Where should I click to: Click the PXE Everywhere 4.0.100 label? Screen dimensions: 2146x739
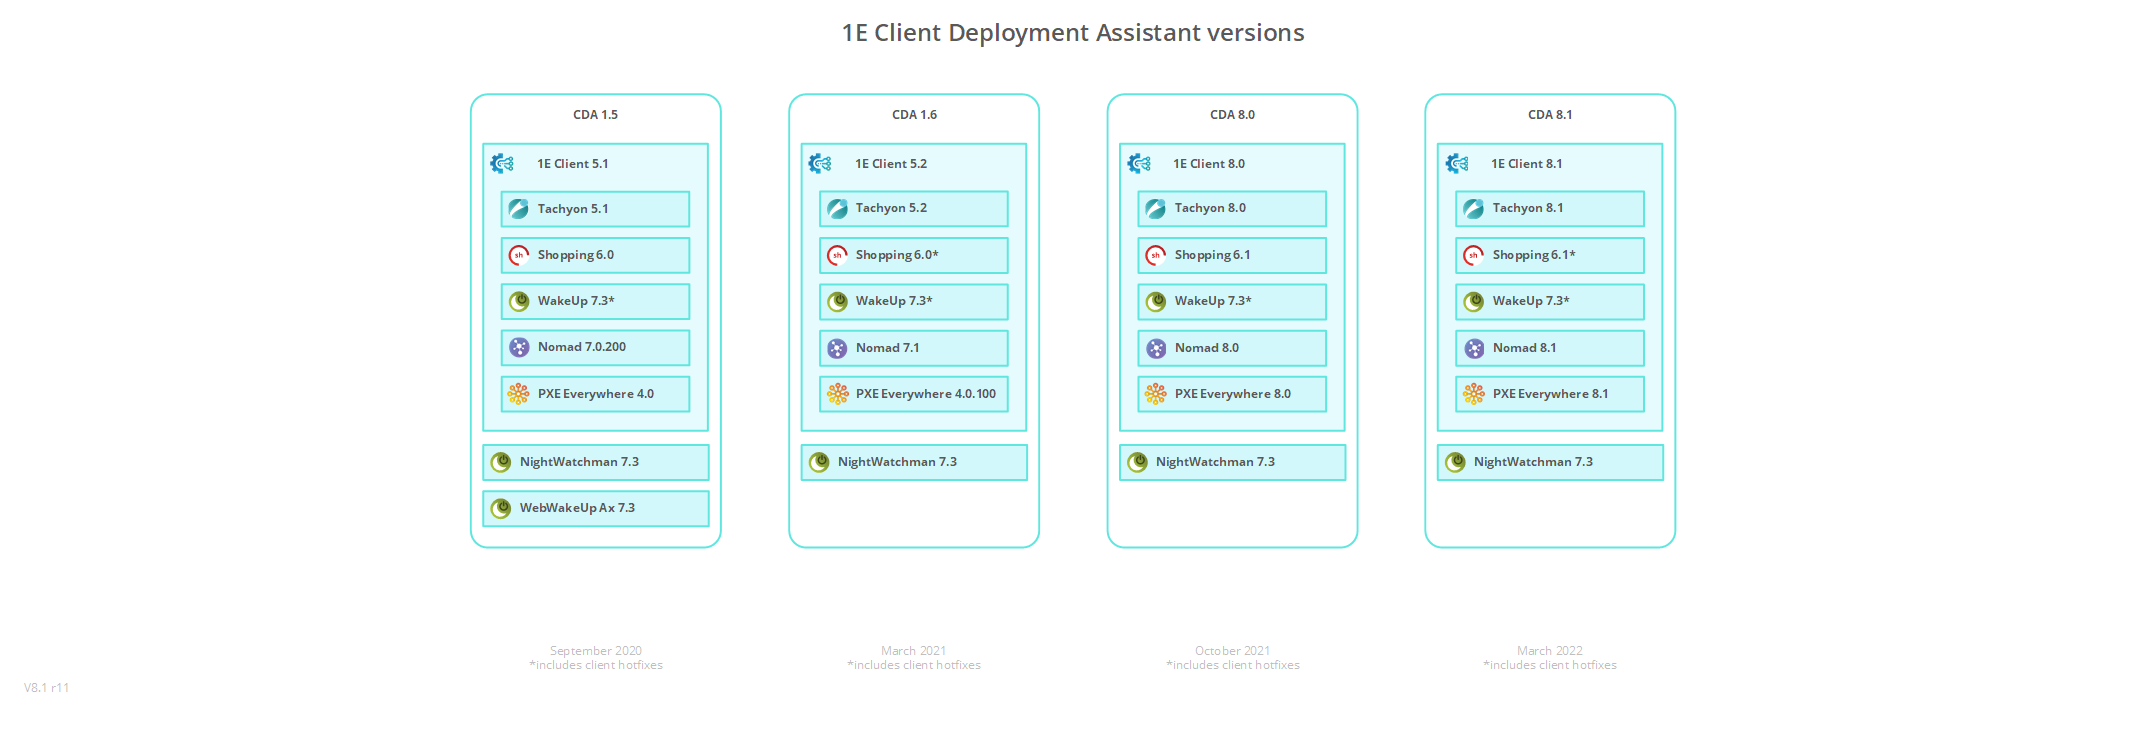tap(926, 394)
